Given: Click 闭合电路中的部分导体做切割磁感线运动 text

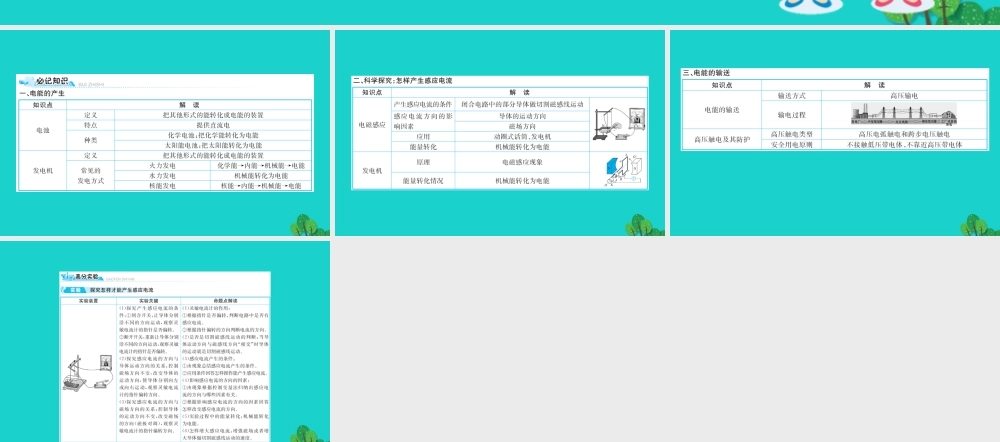Looking at the screenshot, I should click(522, 103).
